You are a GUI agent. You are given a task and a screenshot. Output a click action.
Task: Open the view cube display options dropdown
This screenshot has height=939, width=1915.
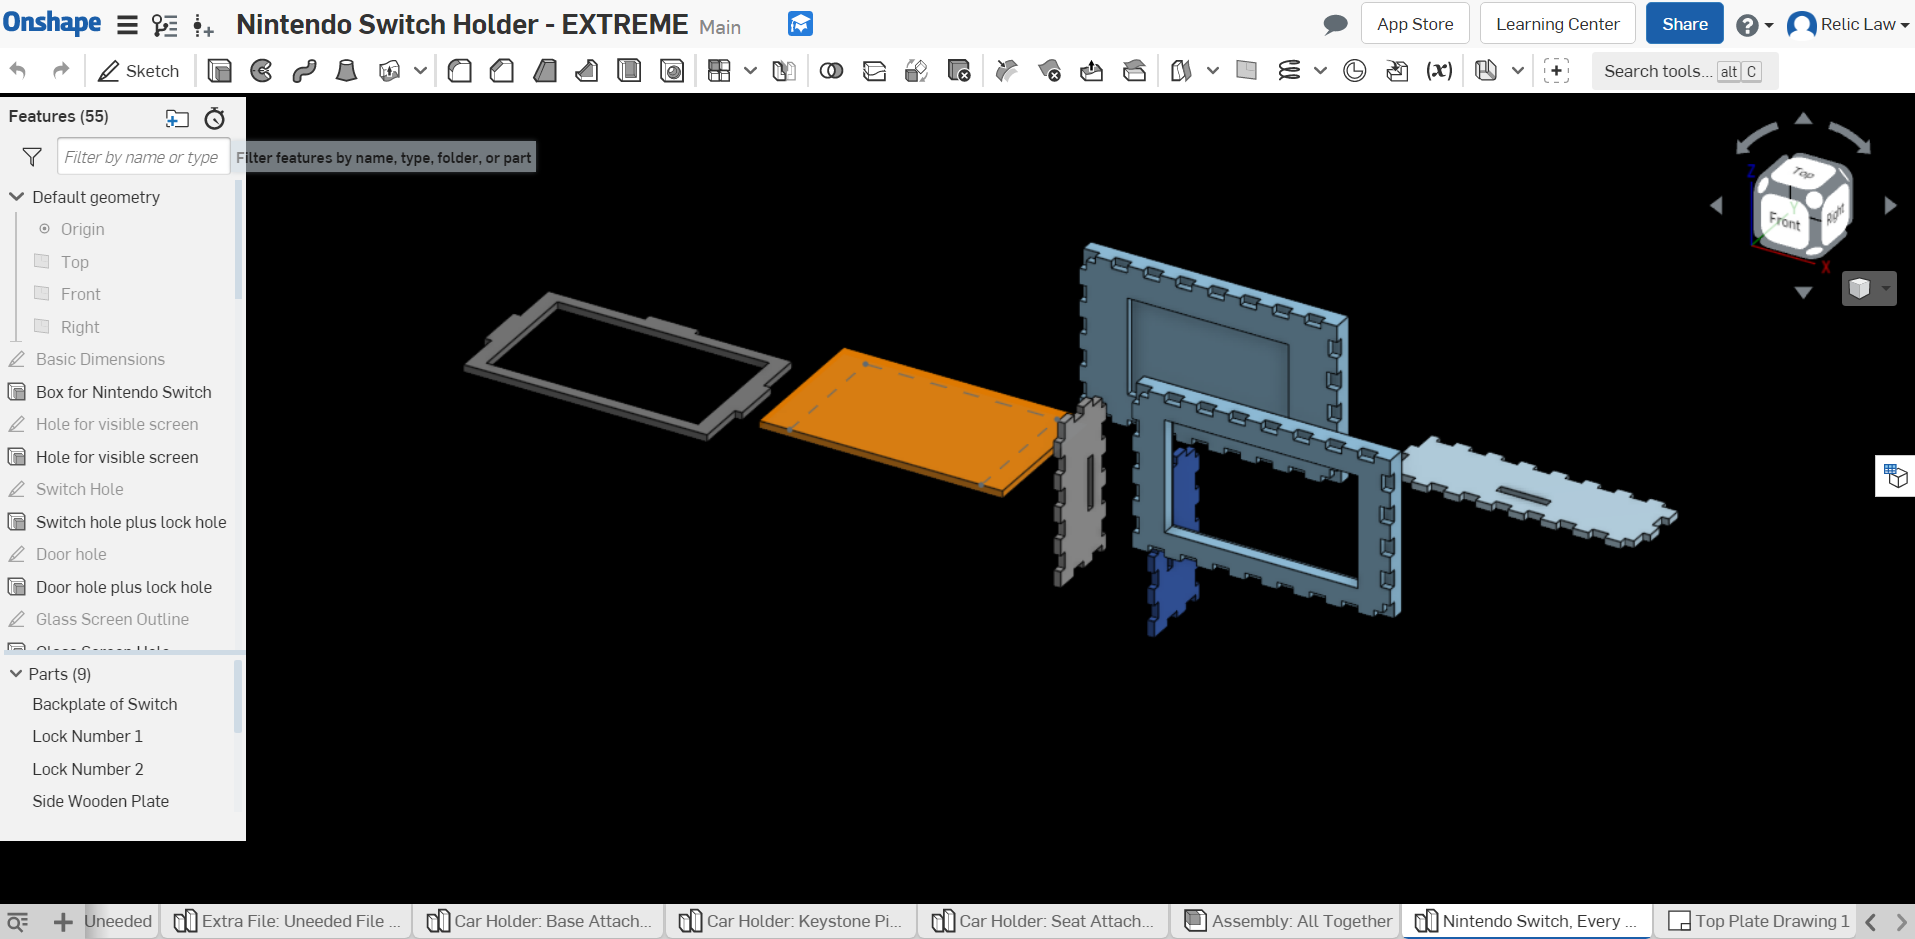(x=1869, y=289)
